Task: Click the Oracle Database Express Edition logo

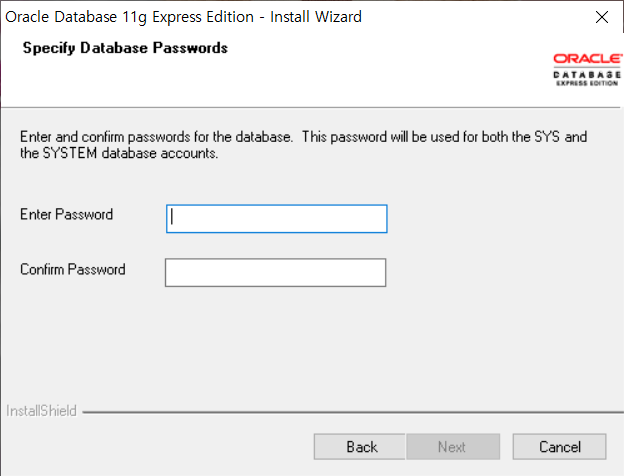Action: point(587,70)
